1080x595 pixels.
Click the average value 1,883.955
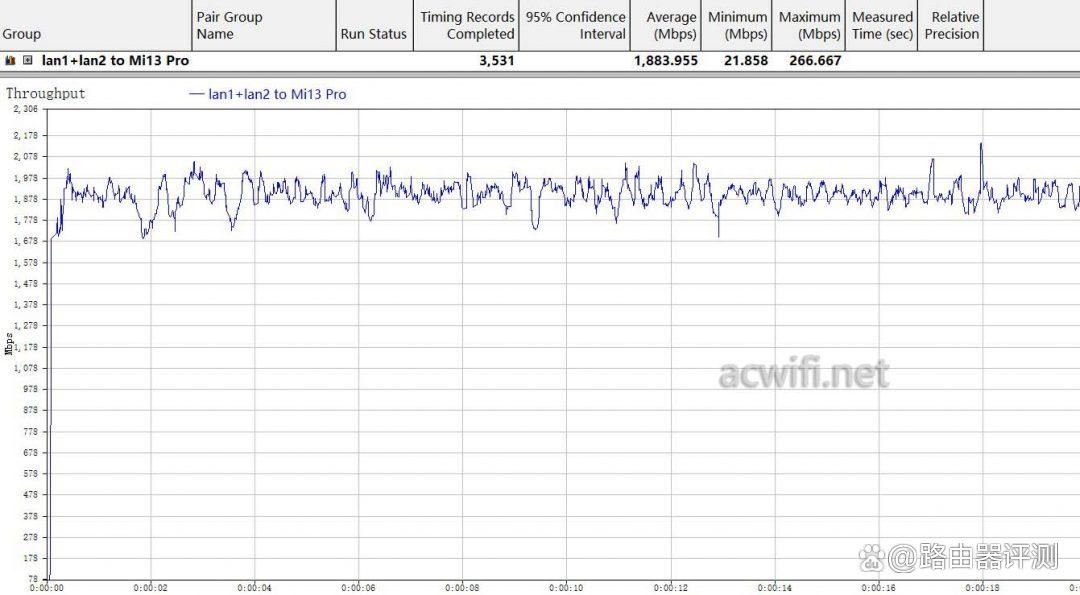(x=665, y=61)
